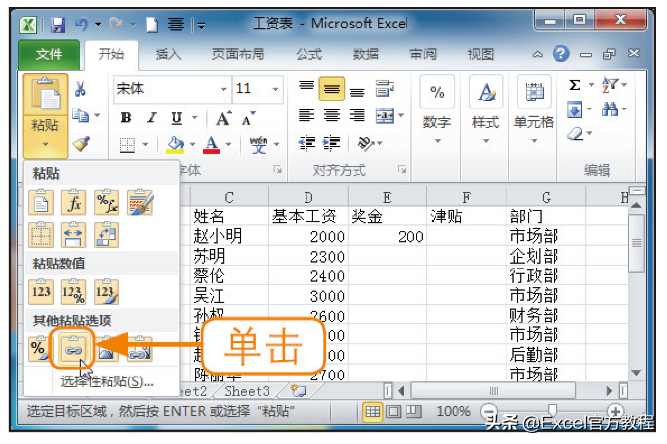Image resolution: width=667 pixels, height=444 pixels.
Task: Toggle Bold formatting
Action: (x=126, y=118)
